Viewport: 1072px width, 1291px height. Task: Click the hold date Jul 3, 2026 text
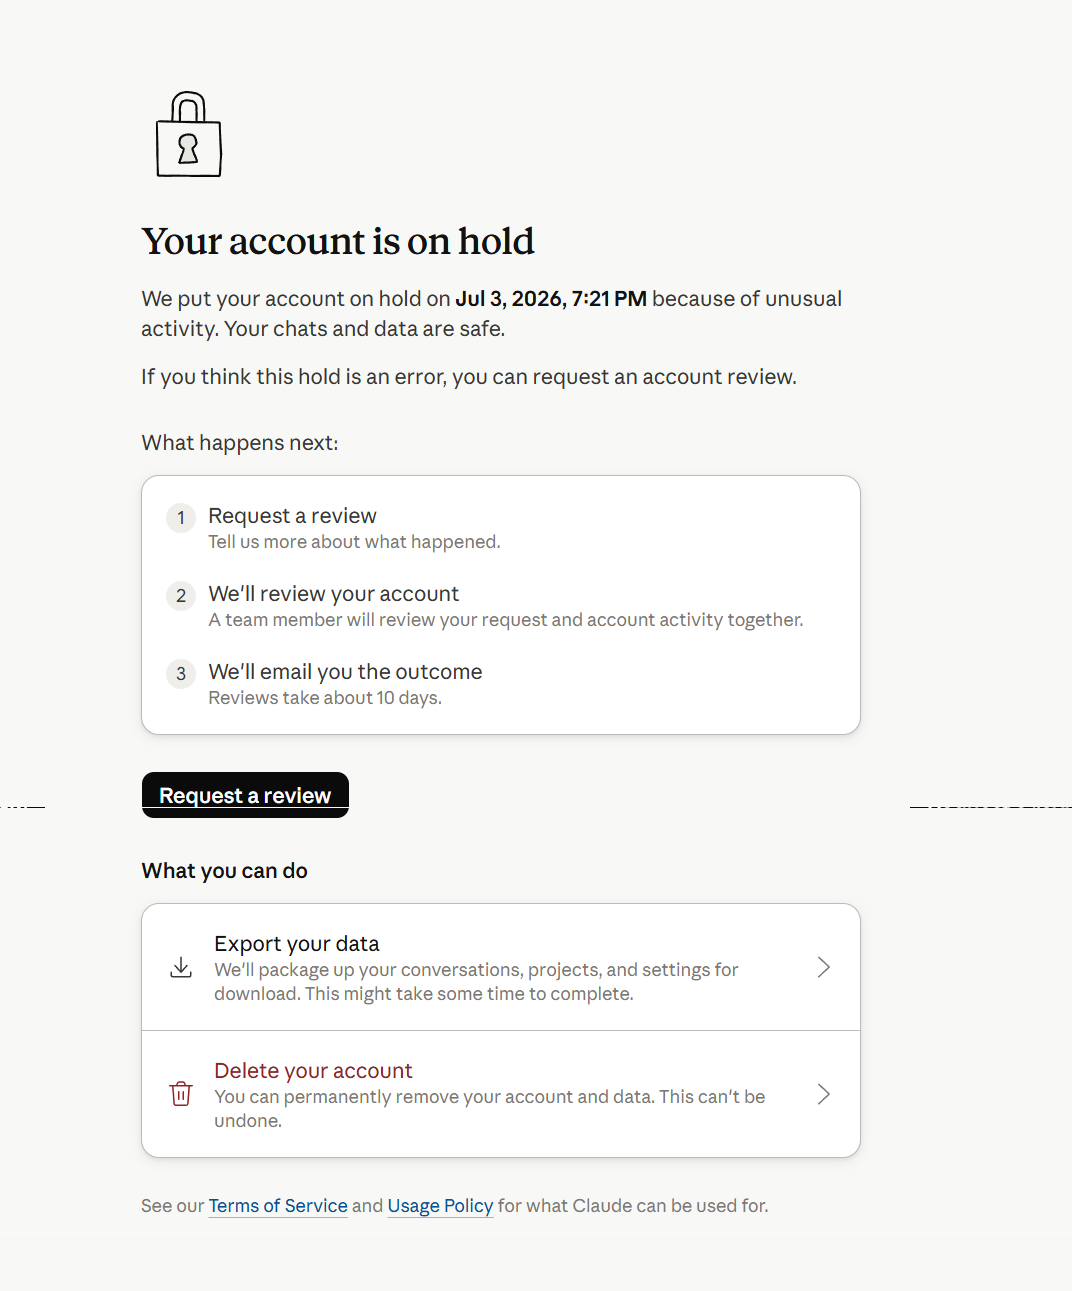tap(509, 299)
